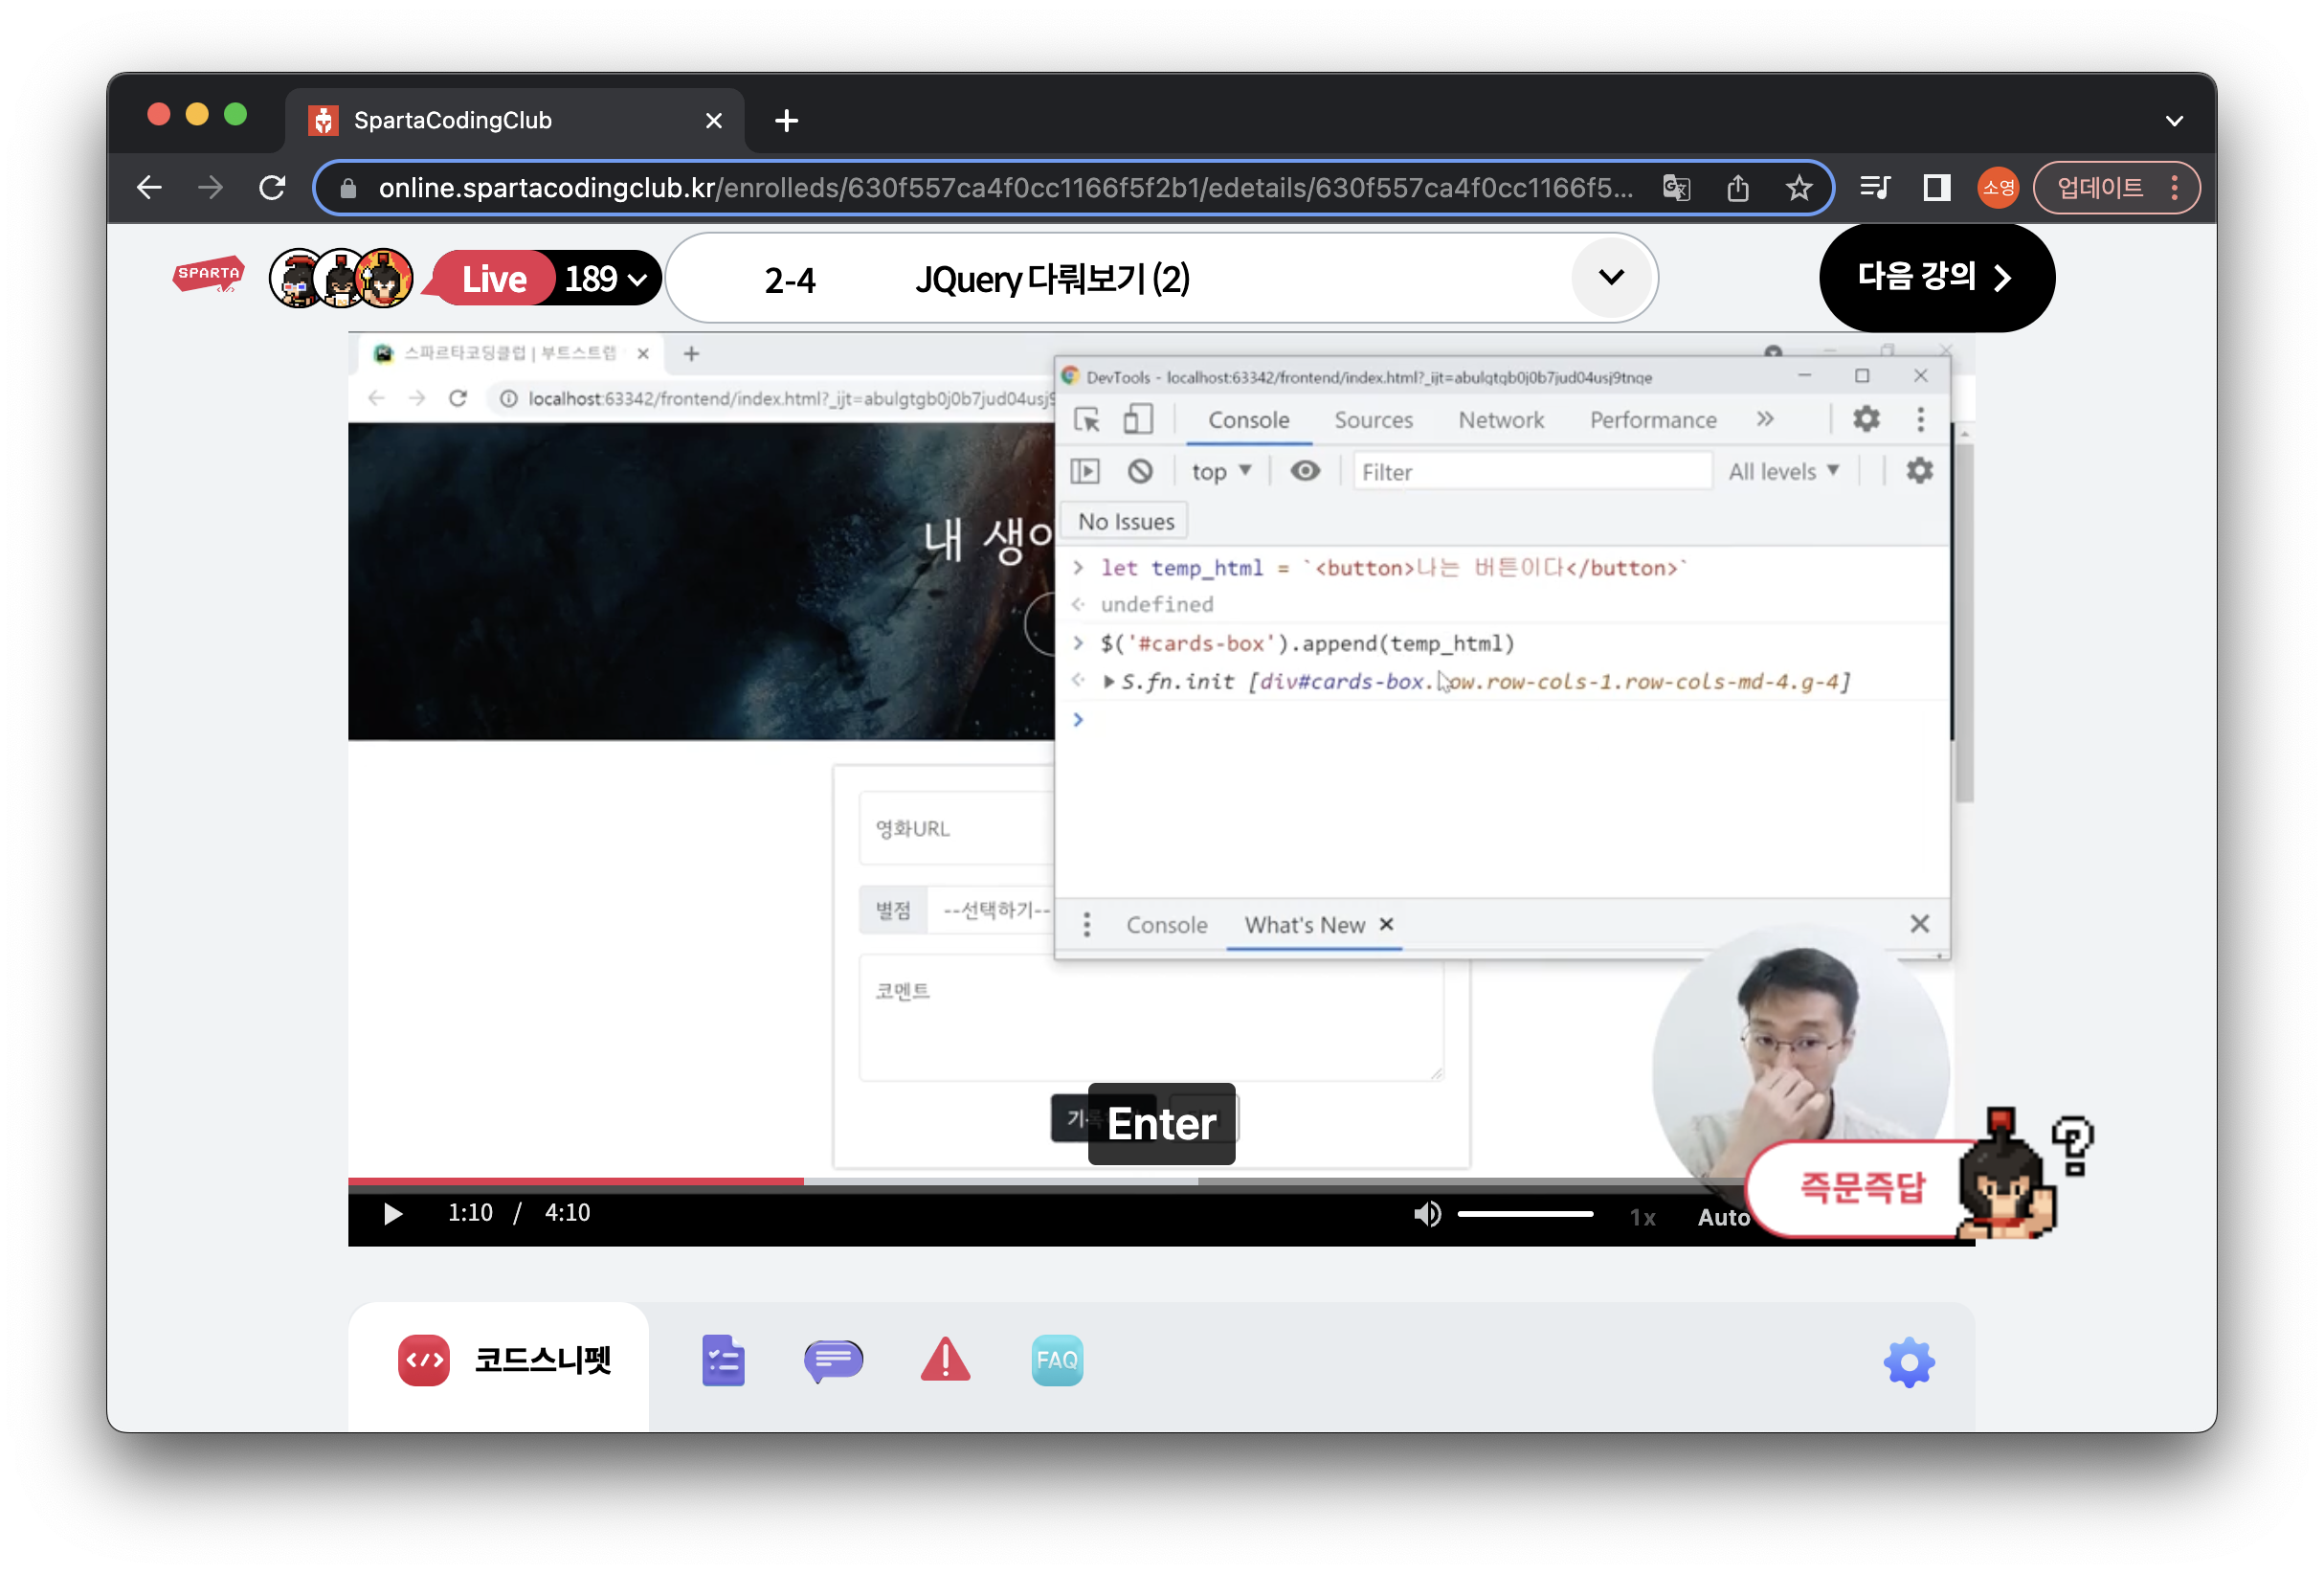
Task: Close the DevTools drawer
Action: click(x=1919, y=924)
